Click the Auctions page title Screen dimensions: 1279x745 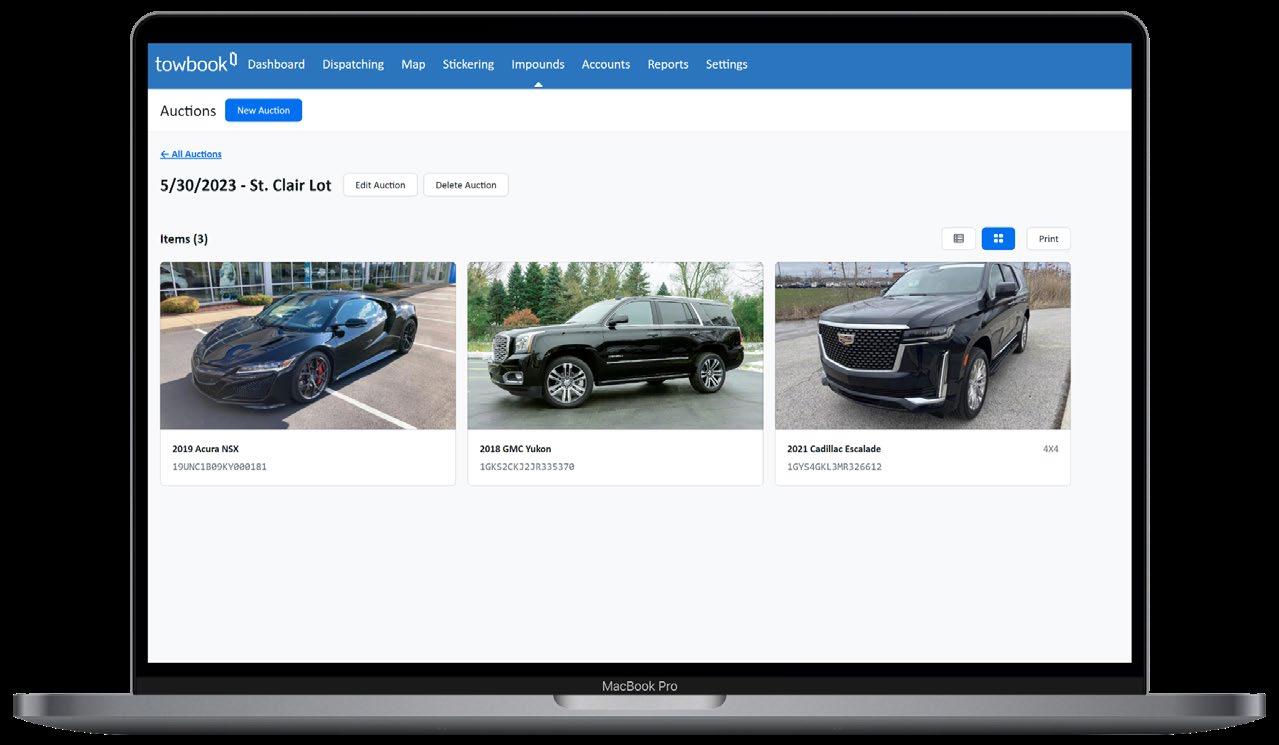click(x=188, y=111)
